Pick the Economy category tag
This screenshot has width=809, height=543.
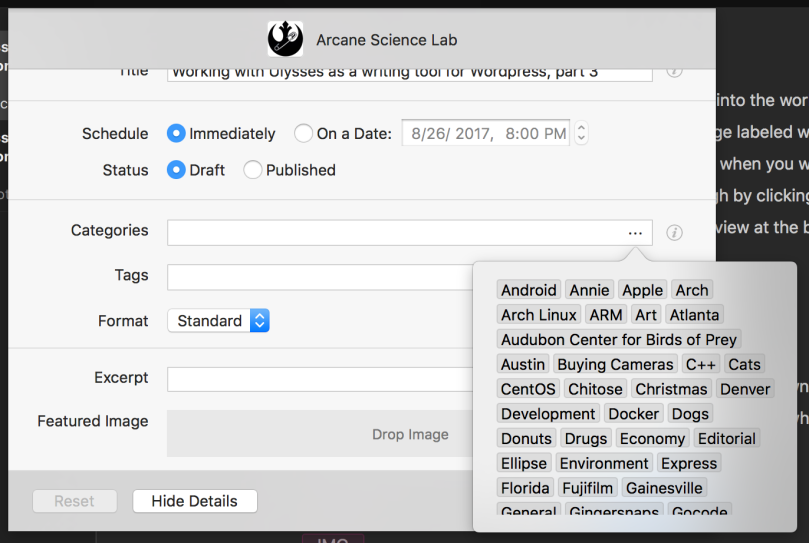pos(652,439)
